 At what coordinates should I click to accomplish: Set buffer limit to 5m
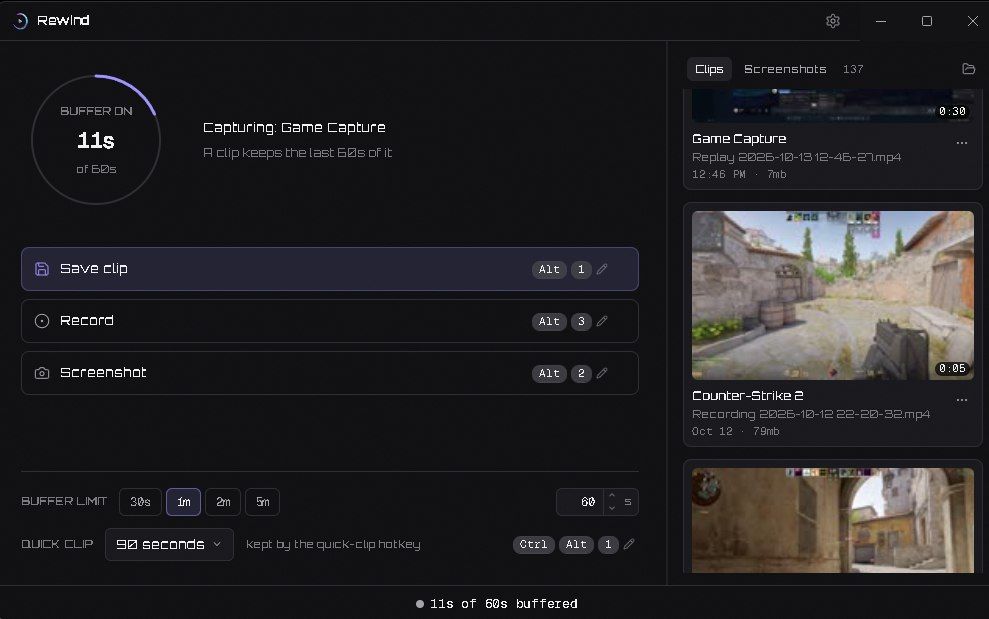click(x=262, y=502)
